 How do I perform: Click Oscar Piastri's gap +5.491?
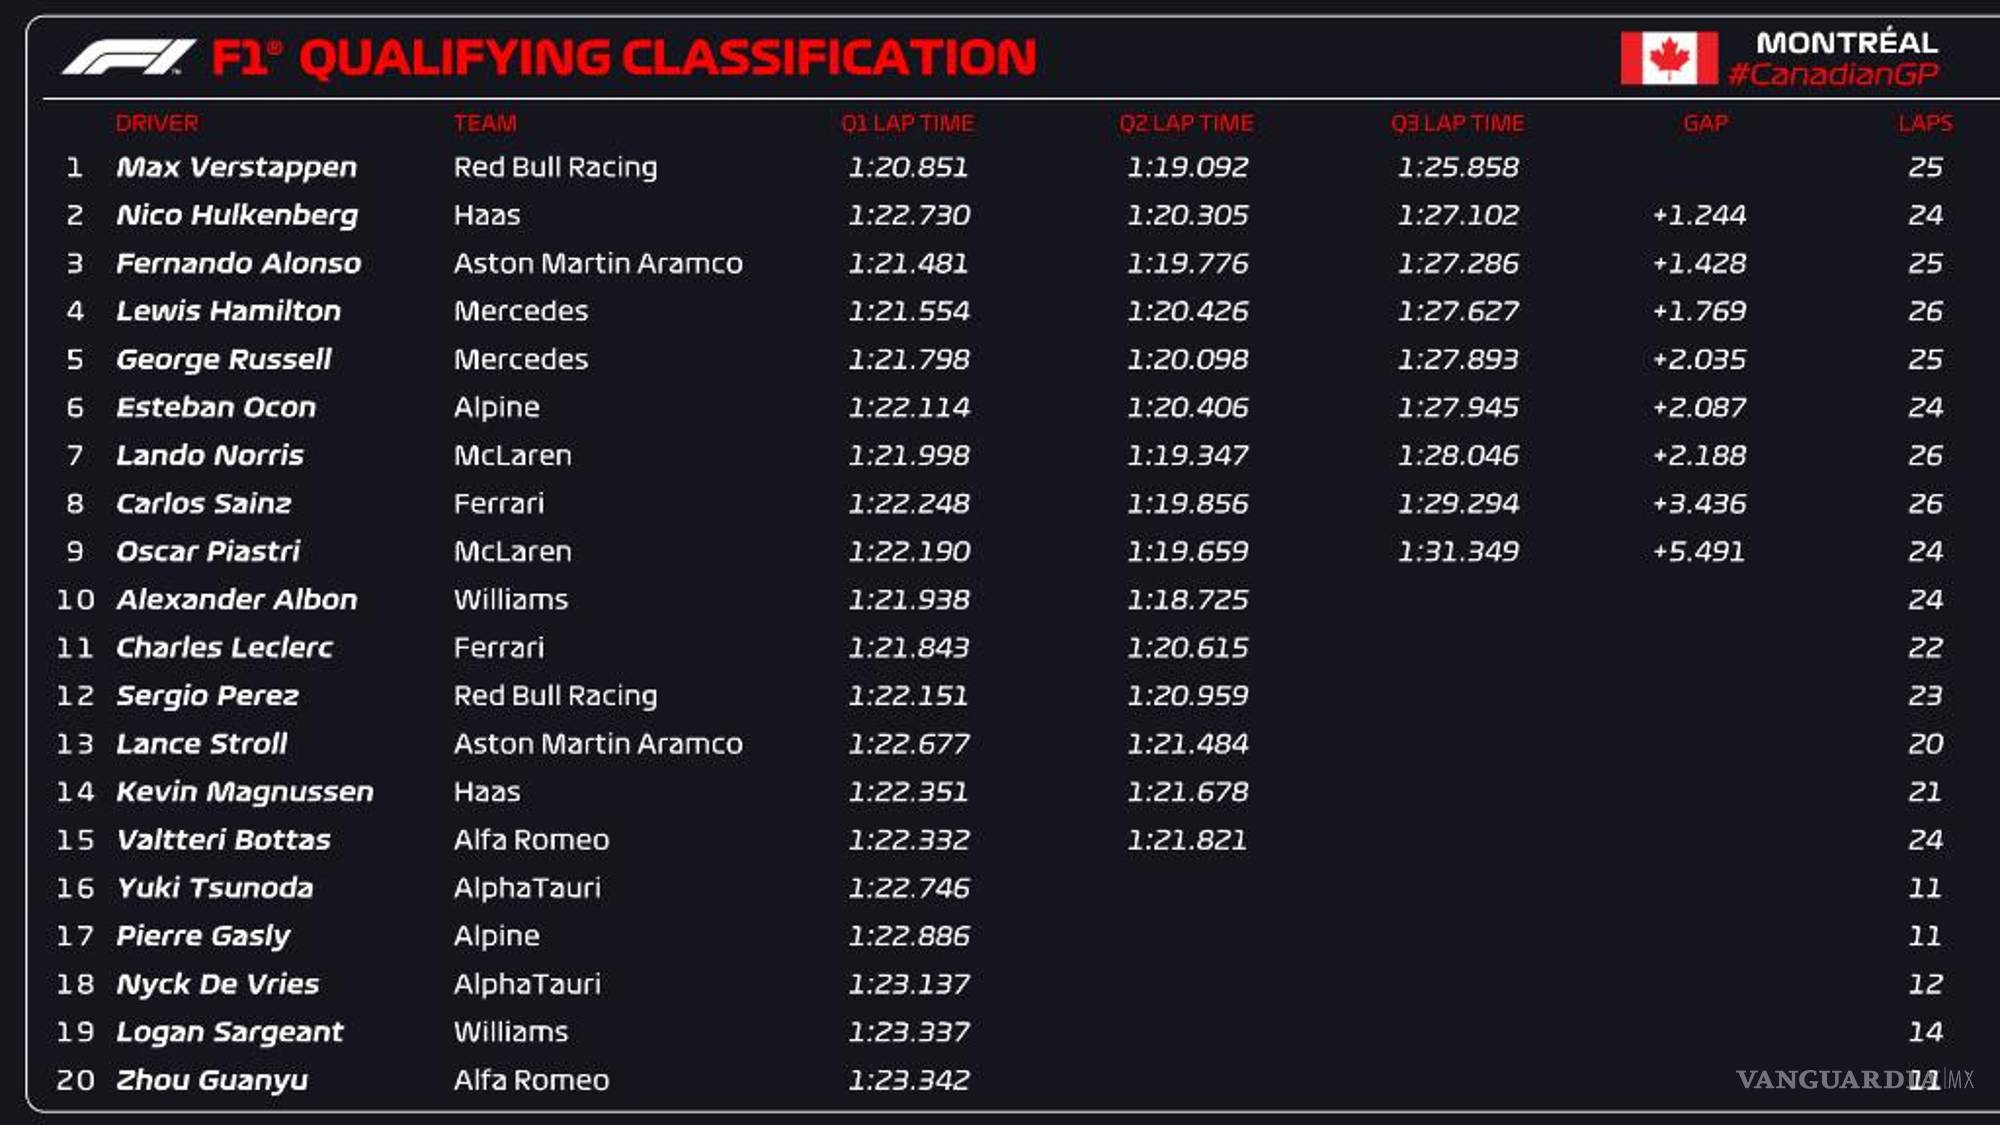1698,551
